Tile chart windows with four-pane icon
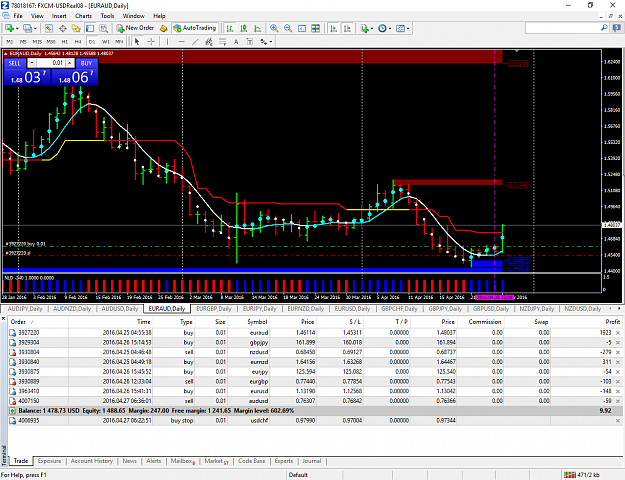Screen dimensions: 625x480 315,28
